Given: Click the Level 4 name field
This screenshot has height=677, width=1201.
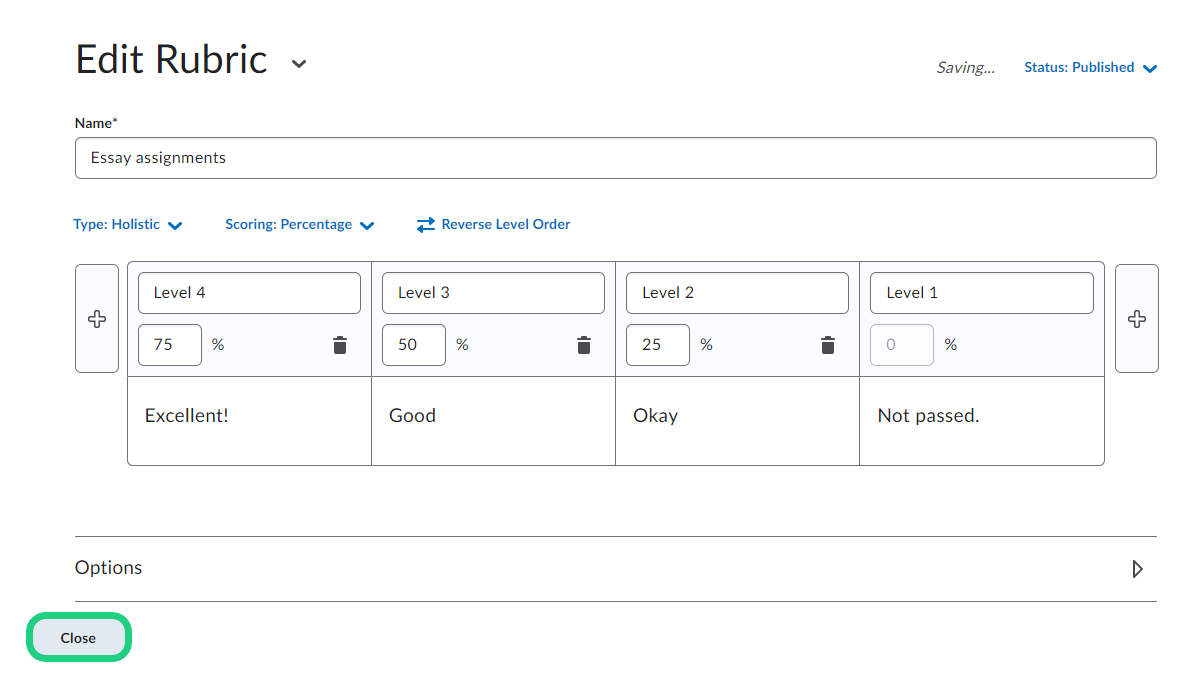Looking at the screenshot, I should (249, 293).
